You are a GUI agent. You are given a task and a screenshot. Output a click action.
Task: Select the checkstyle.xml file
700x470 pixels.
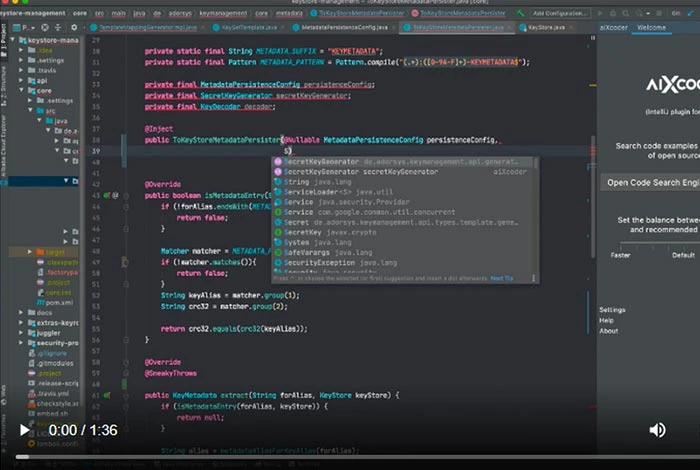coord(53,404)
